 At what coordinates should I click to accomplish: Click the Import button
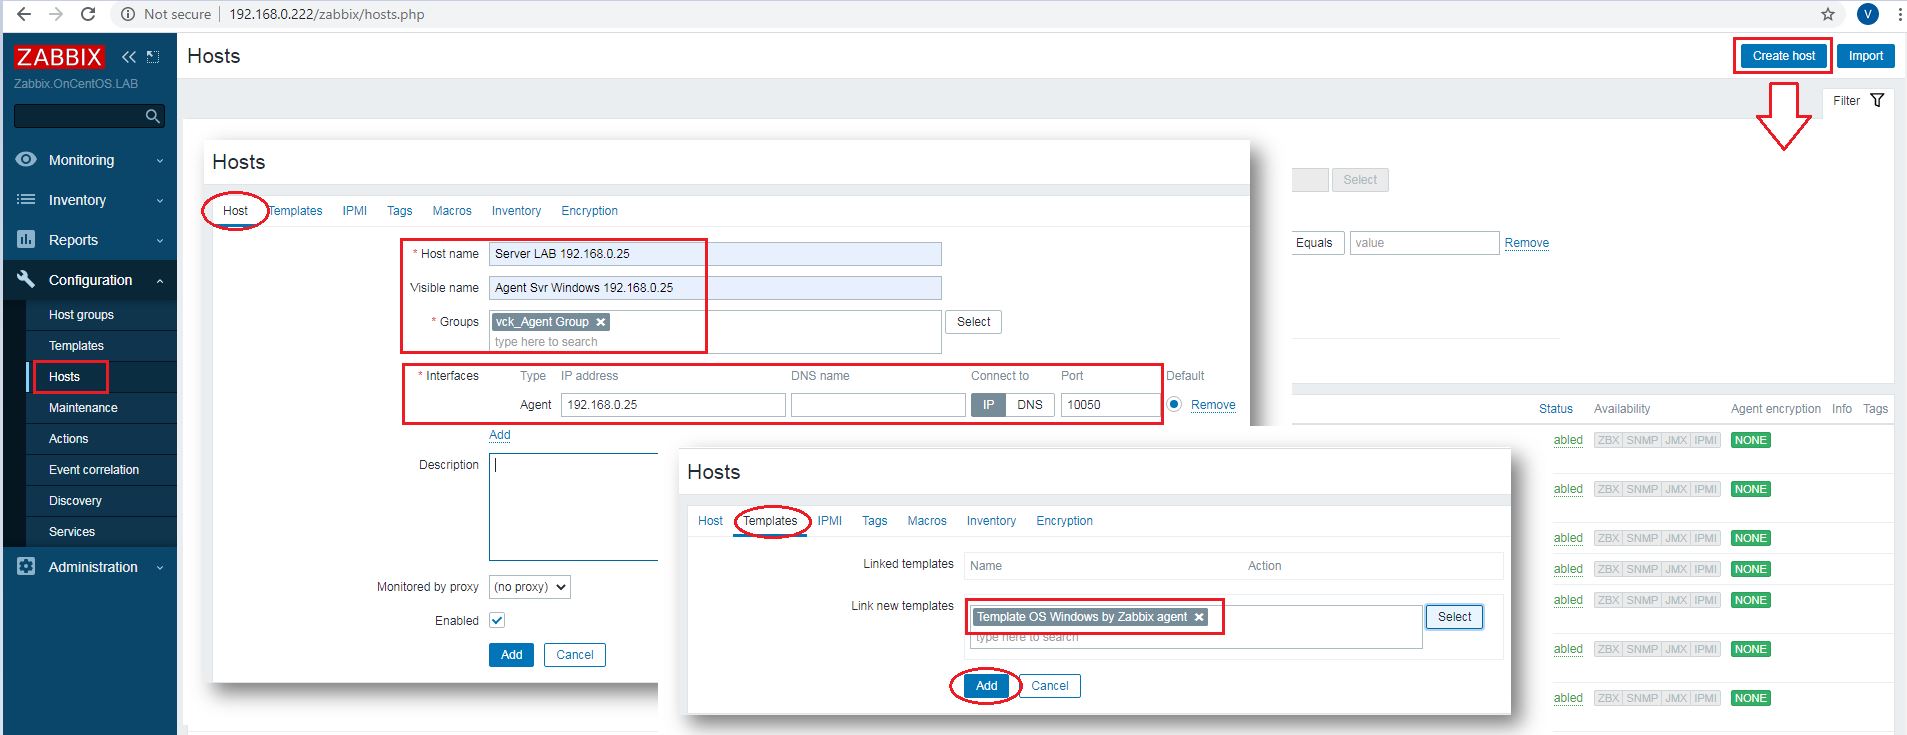[1865, 56]
